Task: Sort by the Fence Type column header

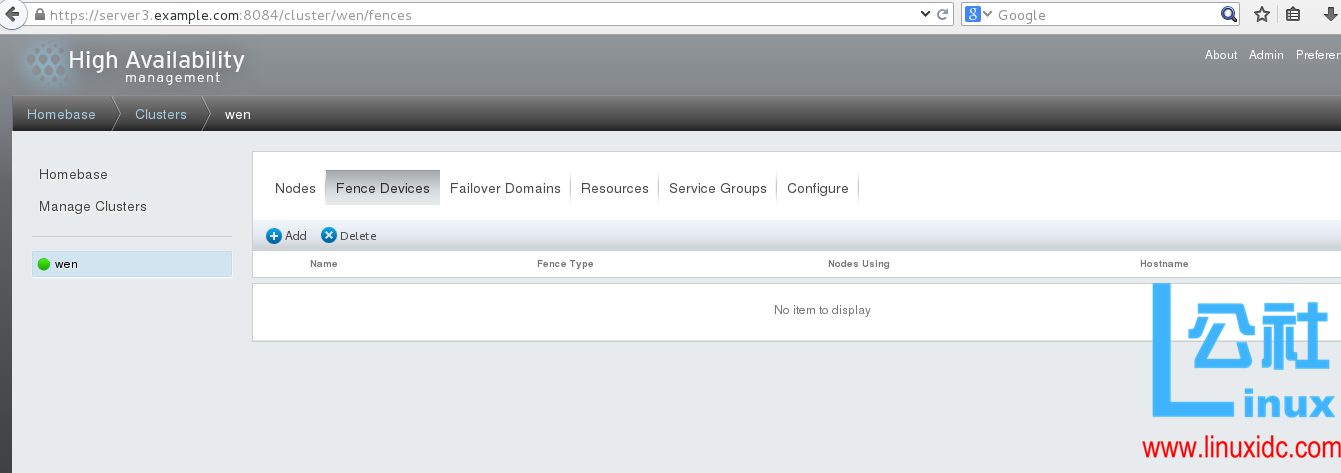Action: tap(565, 264)
